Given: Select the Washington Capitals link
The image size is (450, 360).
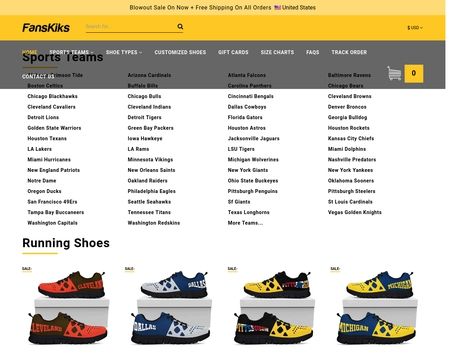Looking at the screenshot, I should [52, 223].
